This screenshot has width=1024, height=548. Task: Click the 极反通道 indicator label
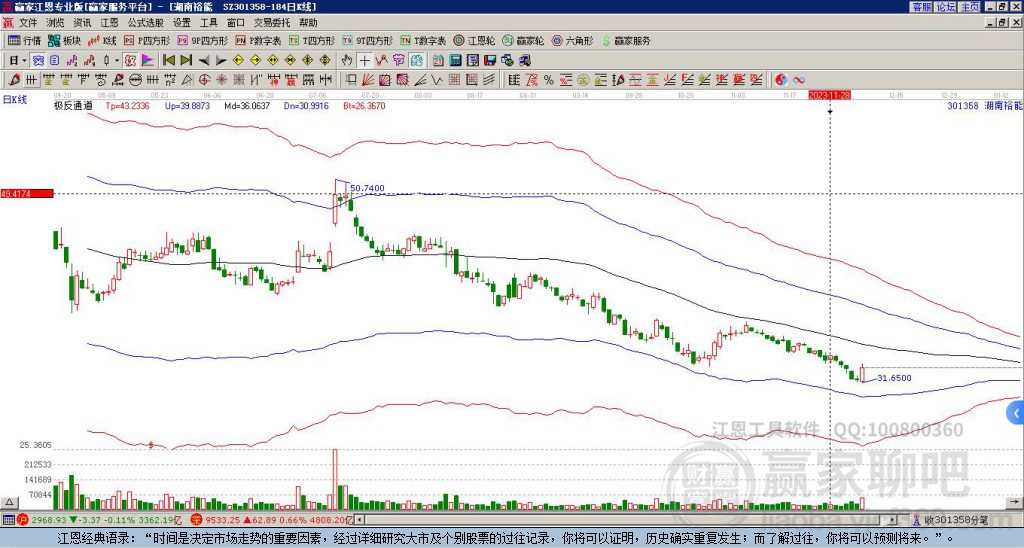click(73, 105)
